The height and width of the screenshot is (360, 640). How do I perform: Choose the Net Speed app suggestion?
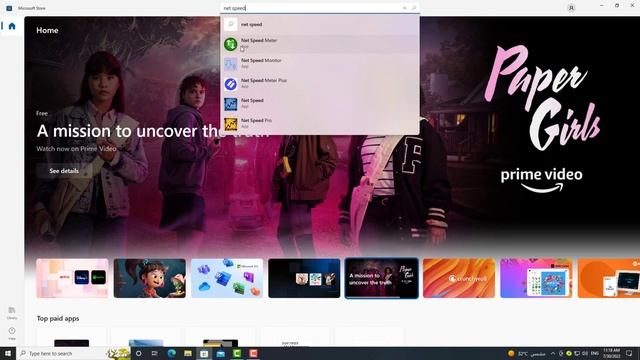click(320, 104)
